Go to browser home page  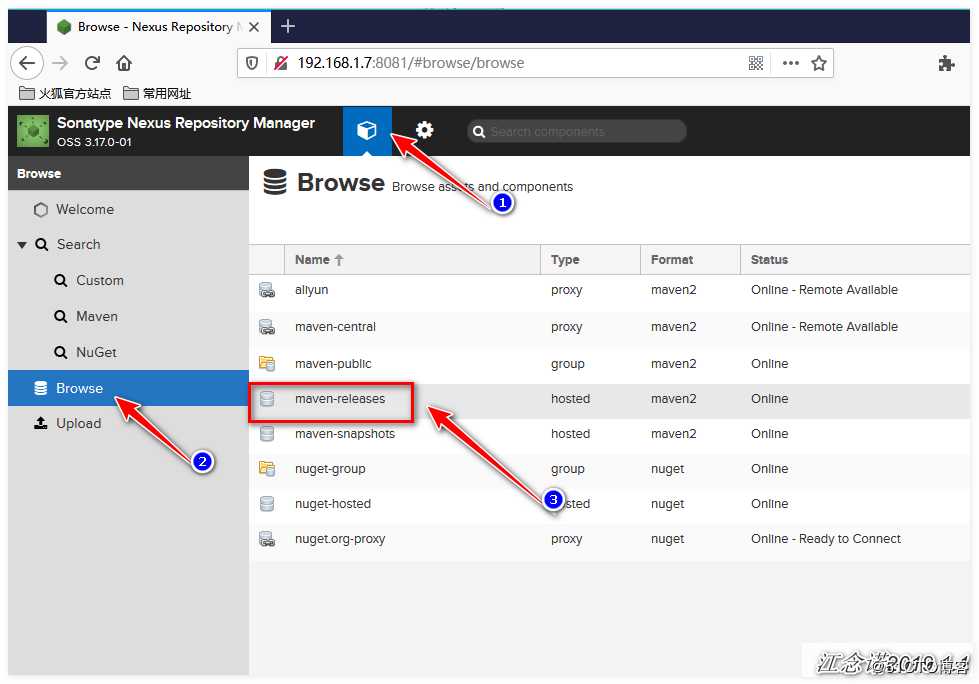click(x=124, y=63)
